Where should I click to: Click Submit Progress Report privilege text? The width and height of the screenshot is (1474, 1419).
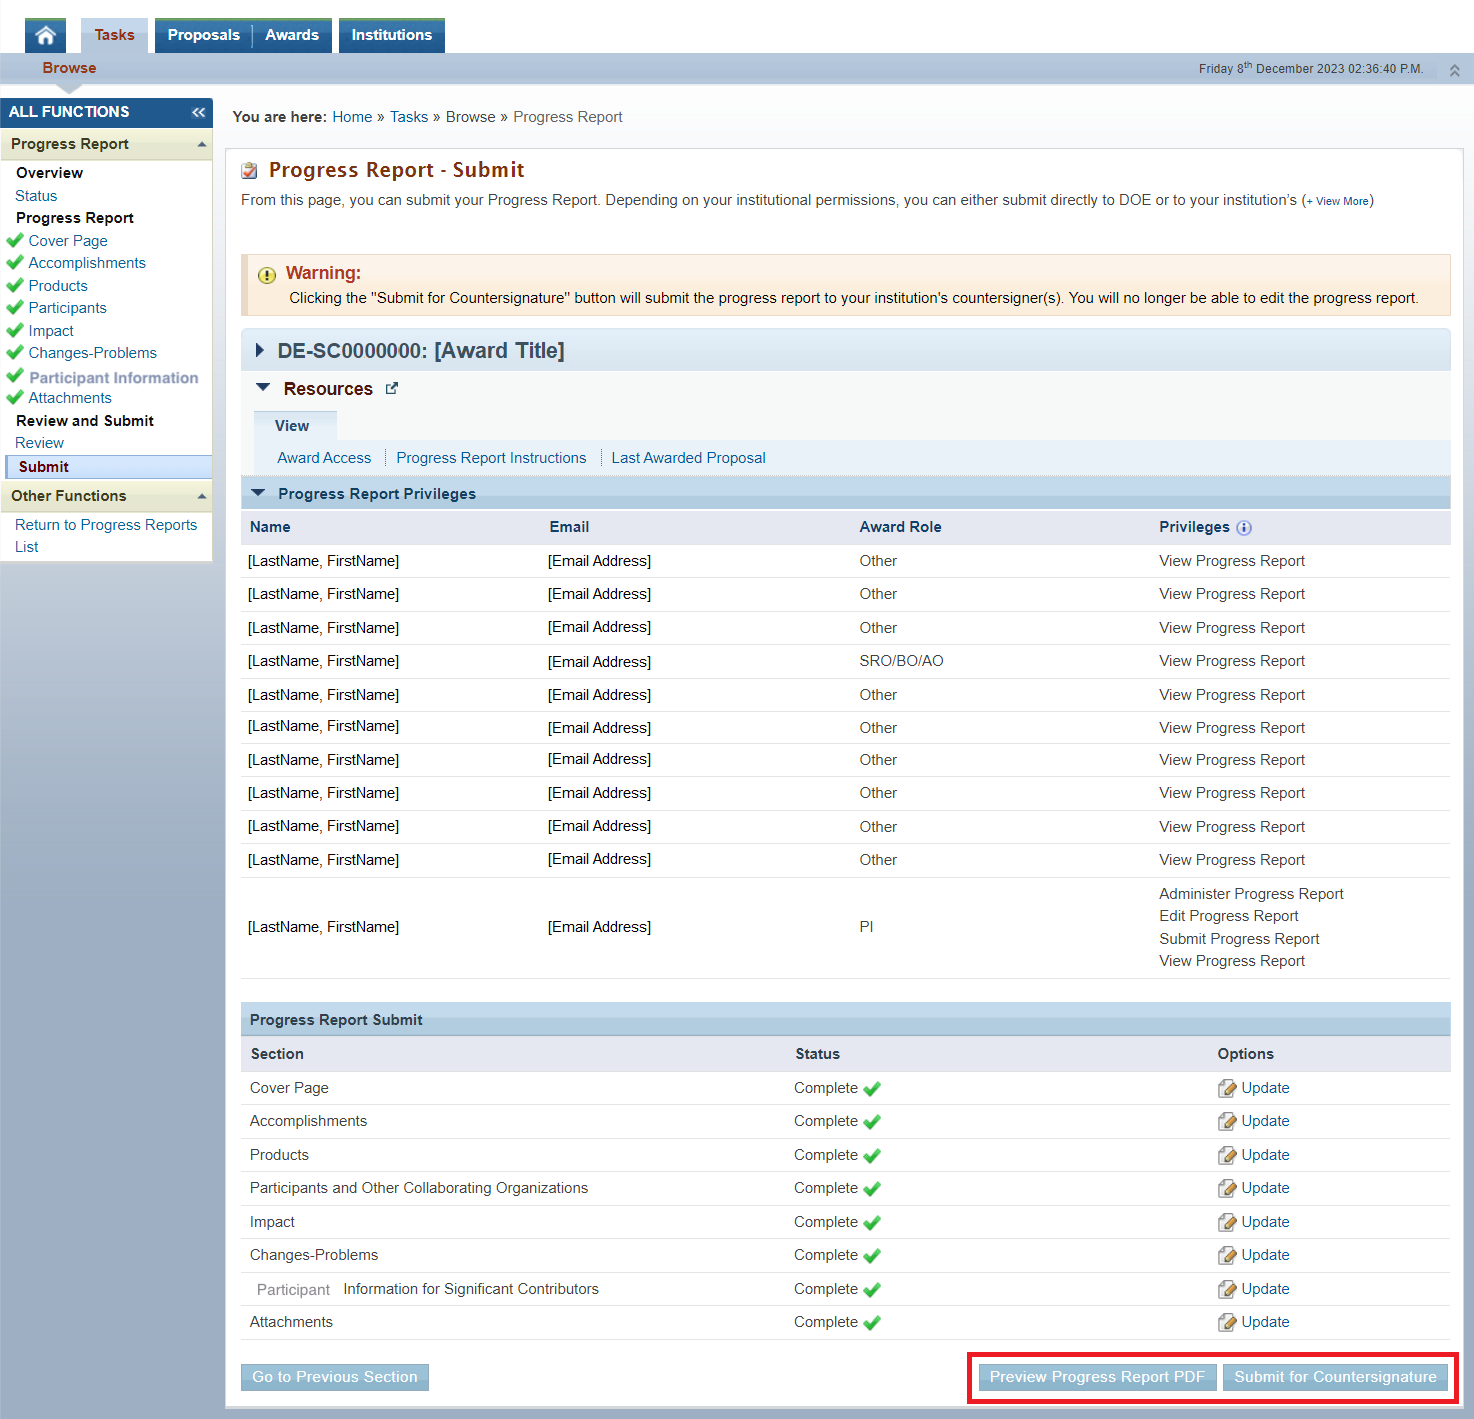pyautogui.click(x=1239, y=939)
